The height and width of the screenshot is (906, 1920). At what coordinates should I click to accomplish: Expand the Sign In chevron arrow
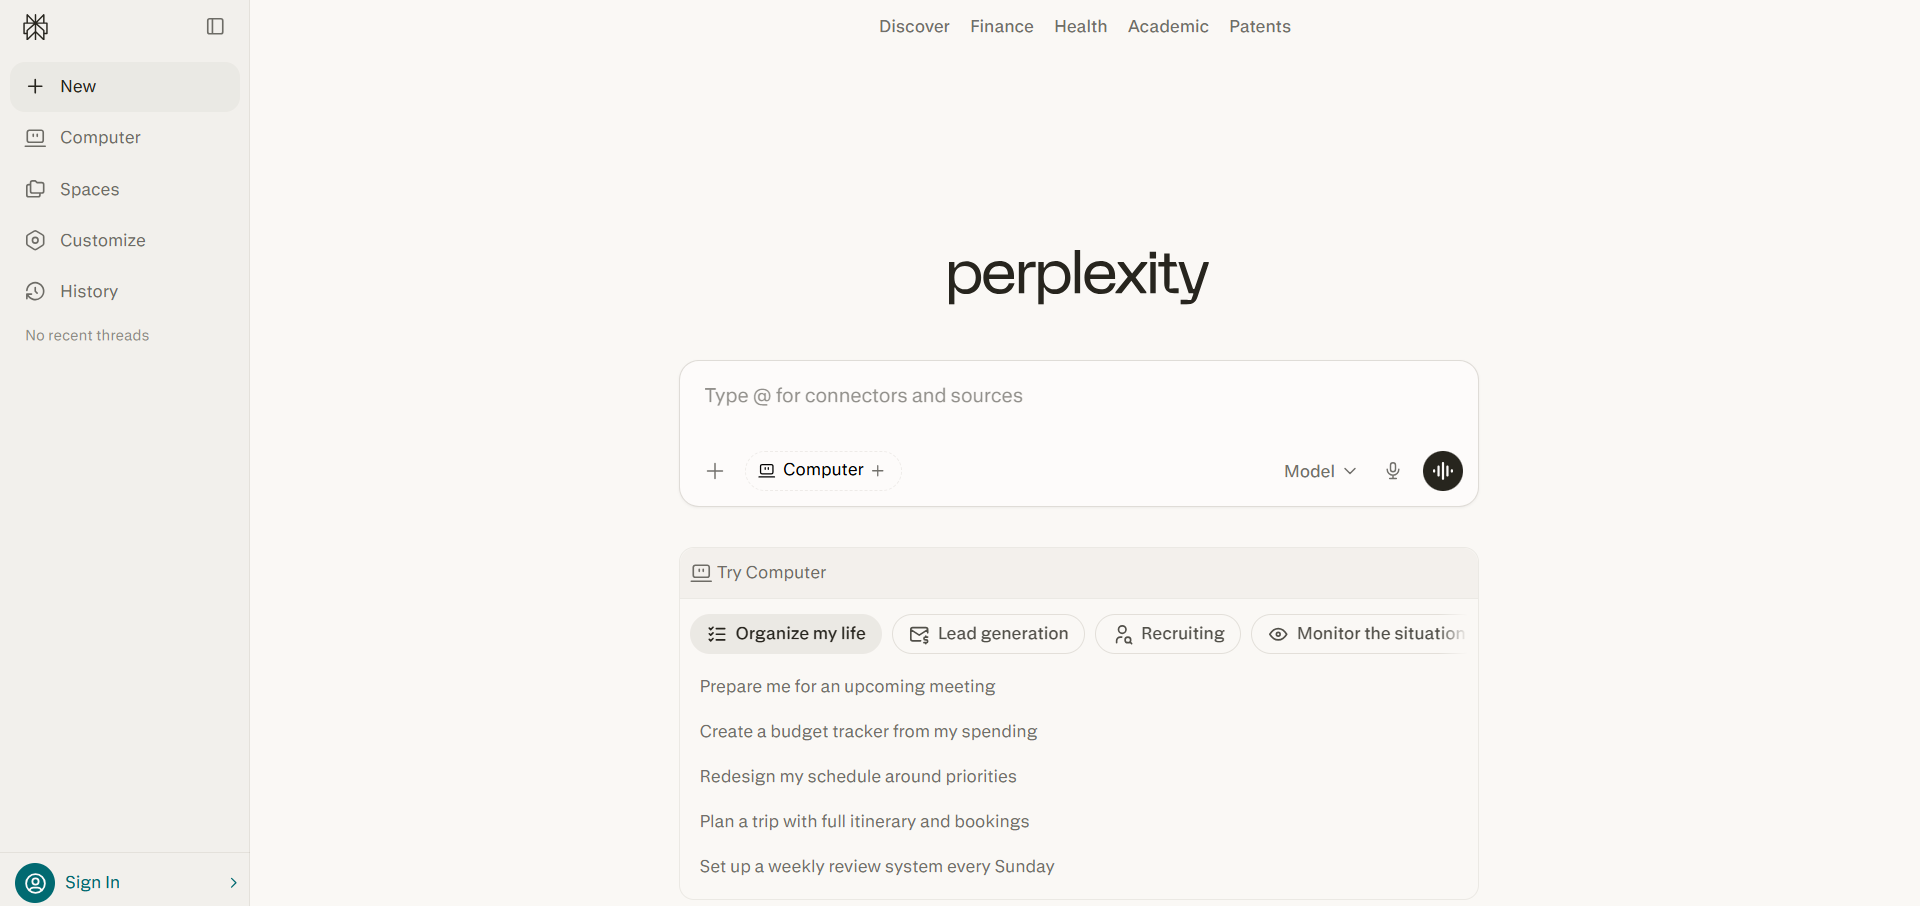[233, 883]
